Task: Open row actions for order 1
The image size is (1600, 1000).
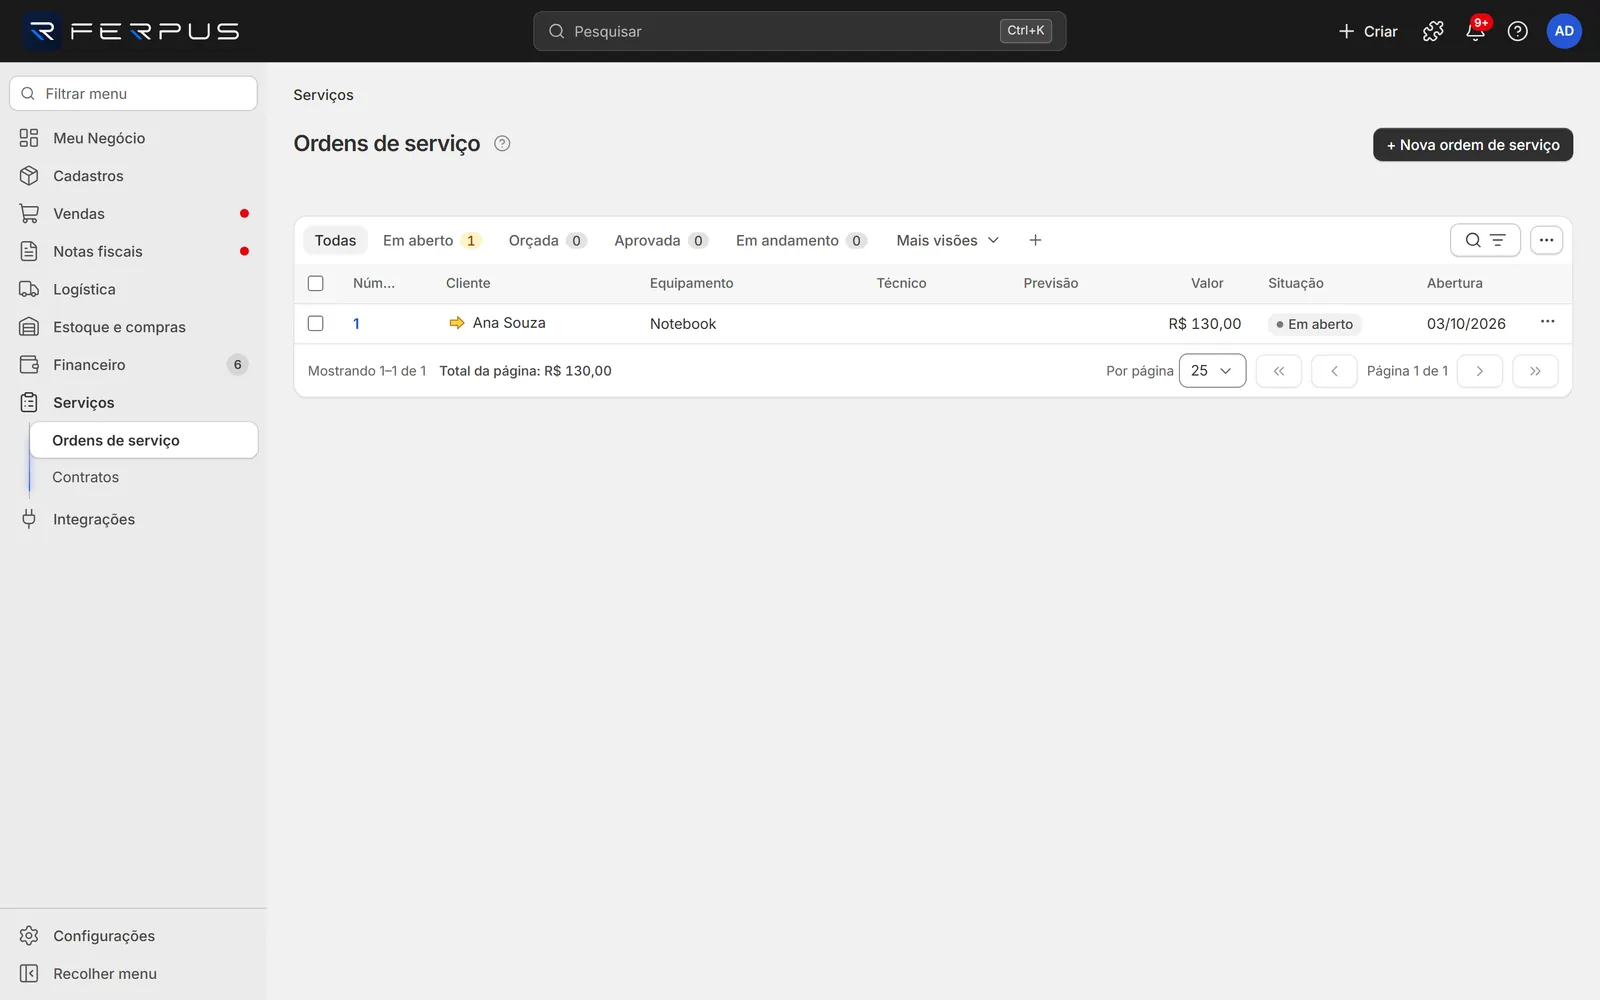Action: coord(1547,322)
